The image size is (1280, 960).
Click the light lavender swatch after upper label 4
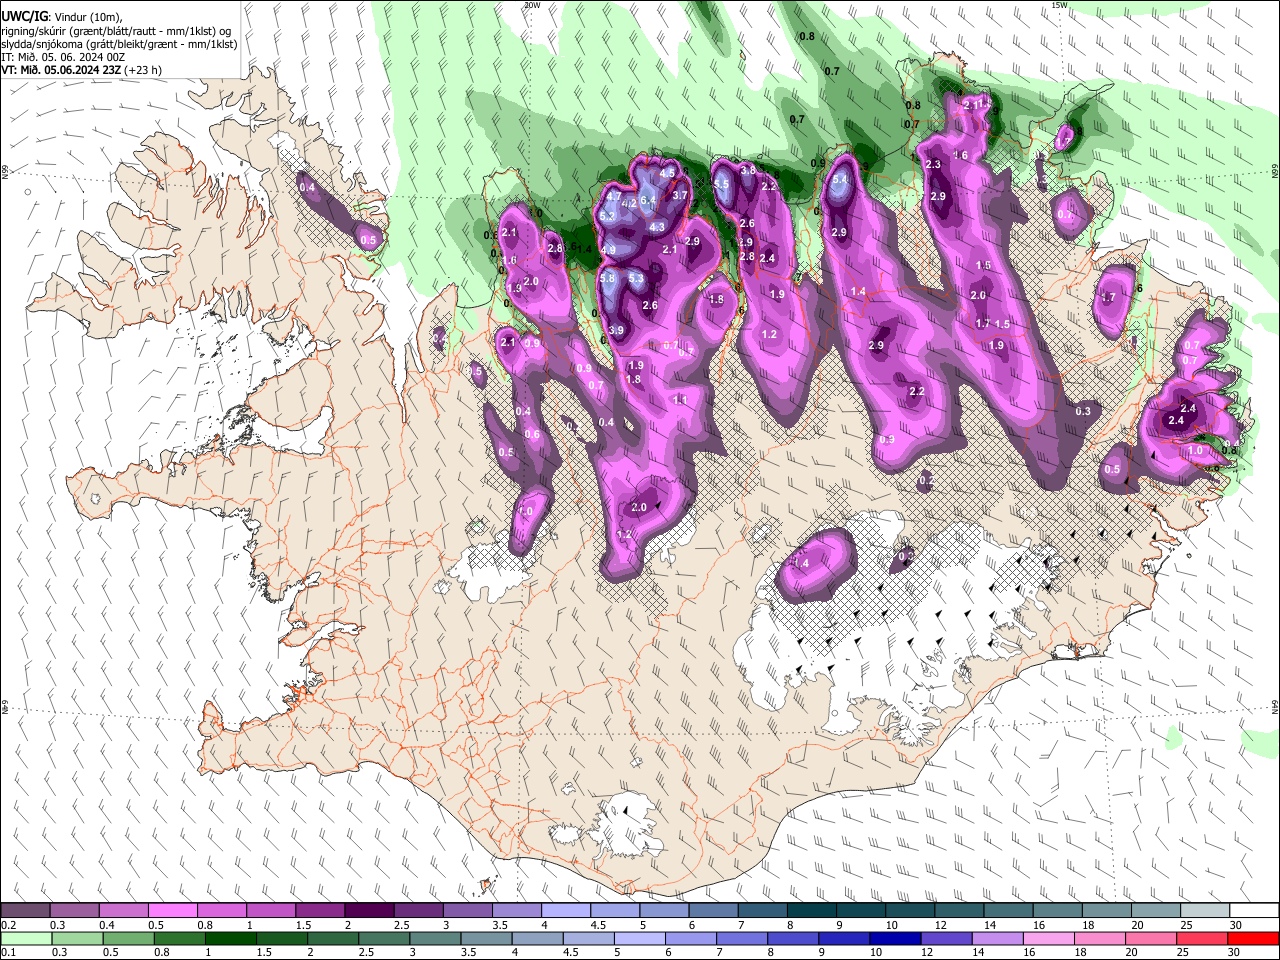click(x=564, y=911)
